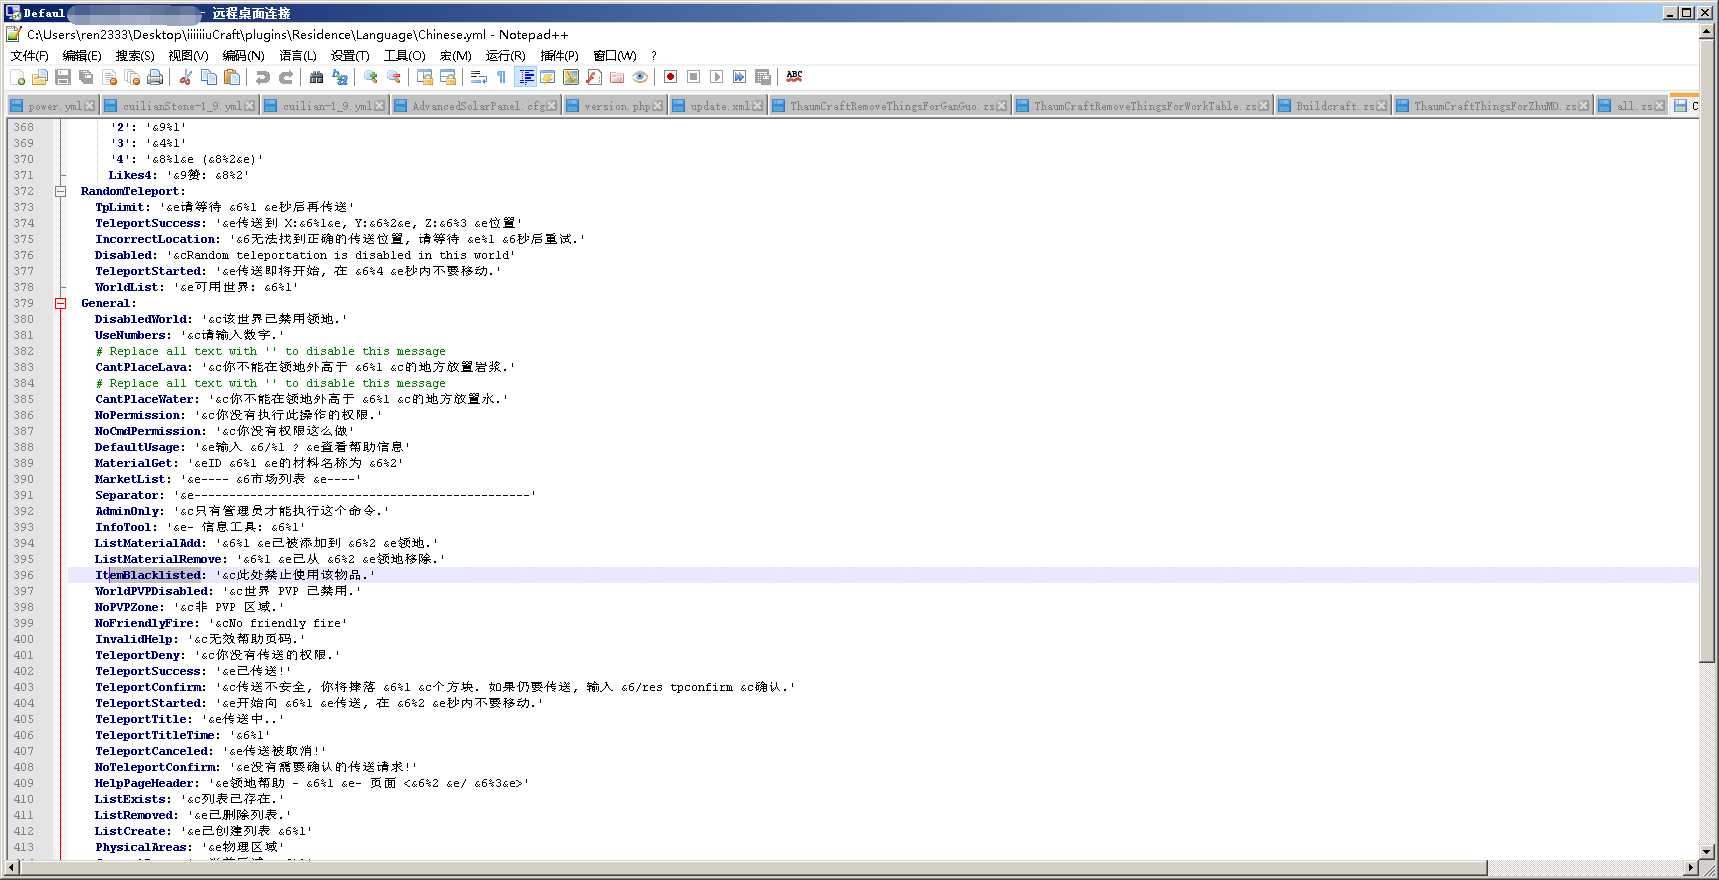The height and width of the screenshot is (880, 1719).
Task: Toggle the indent guide display
Action: 526,77
